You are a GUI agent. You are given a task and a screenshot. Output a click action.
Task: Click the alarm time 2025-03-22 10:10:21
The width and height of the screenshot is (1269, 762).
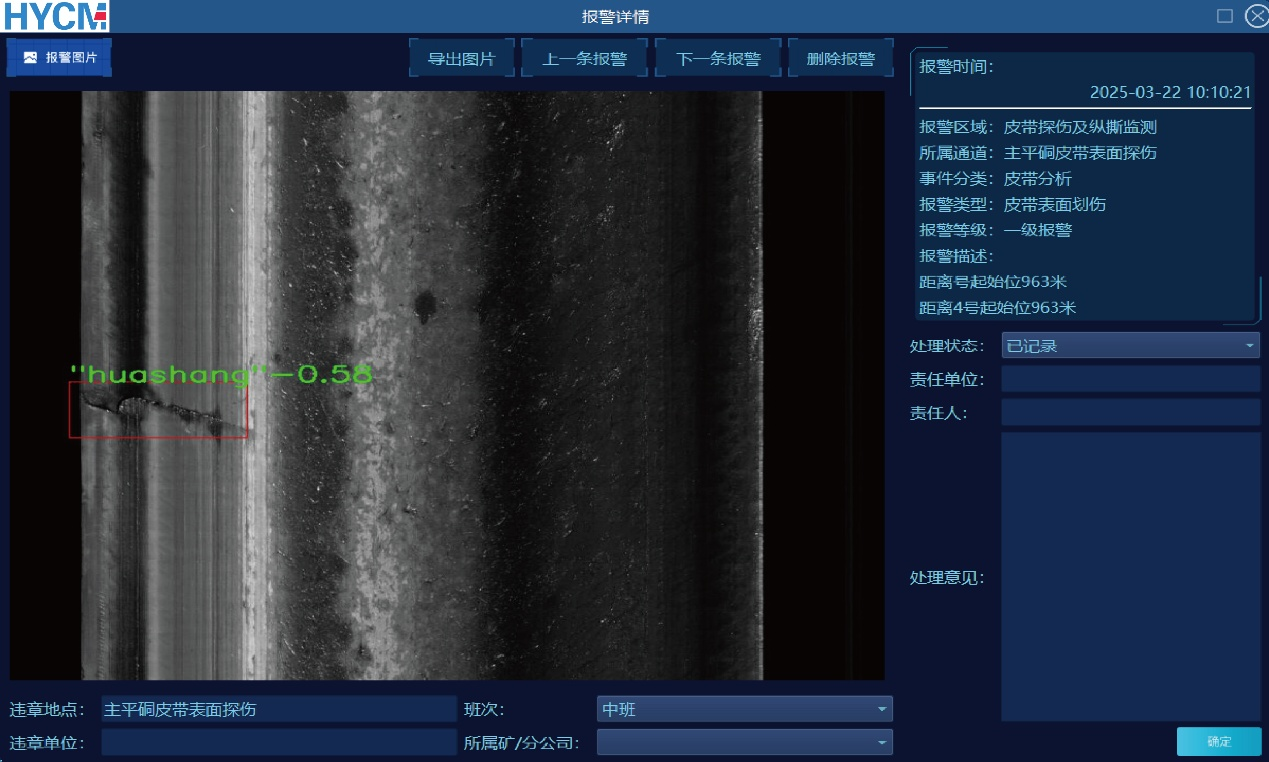(1170, 92)
